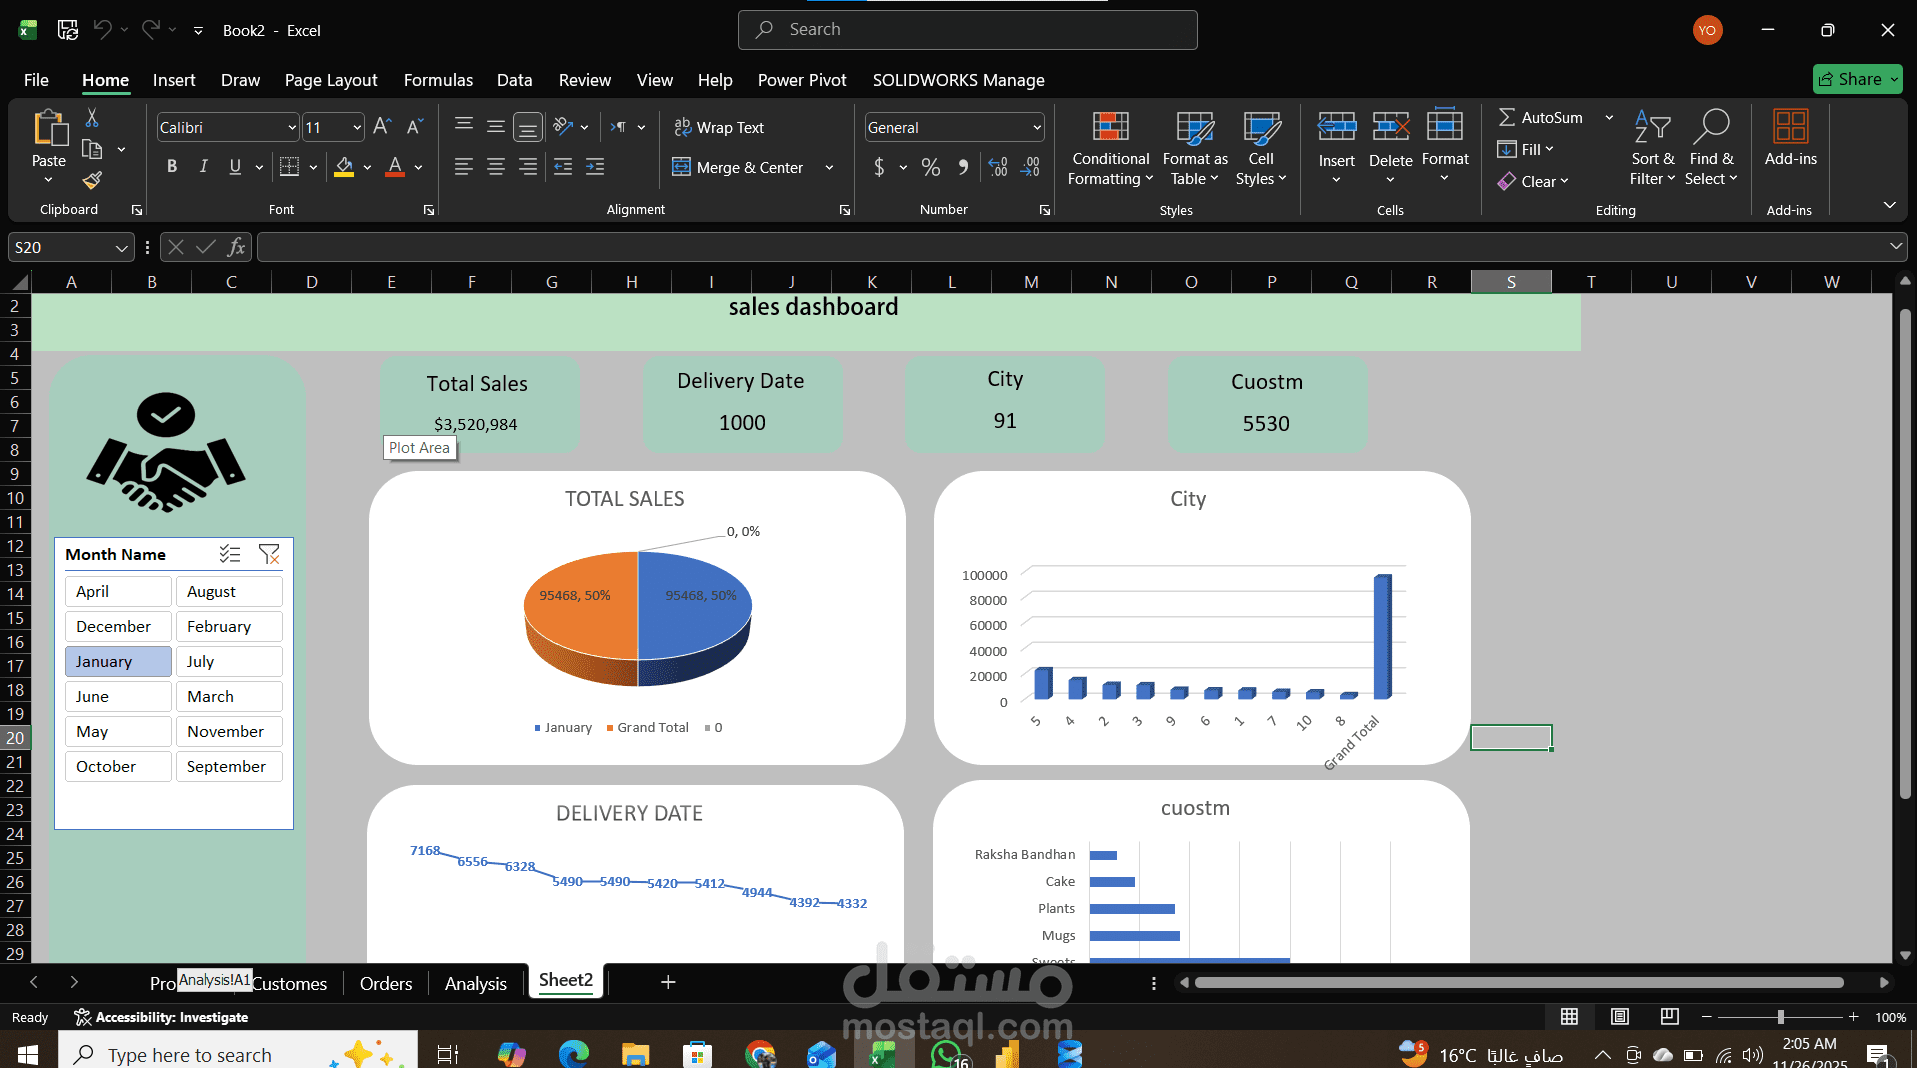Click the zoom slider handle

pos(1780,1017)
